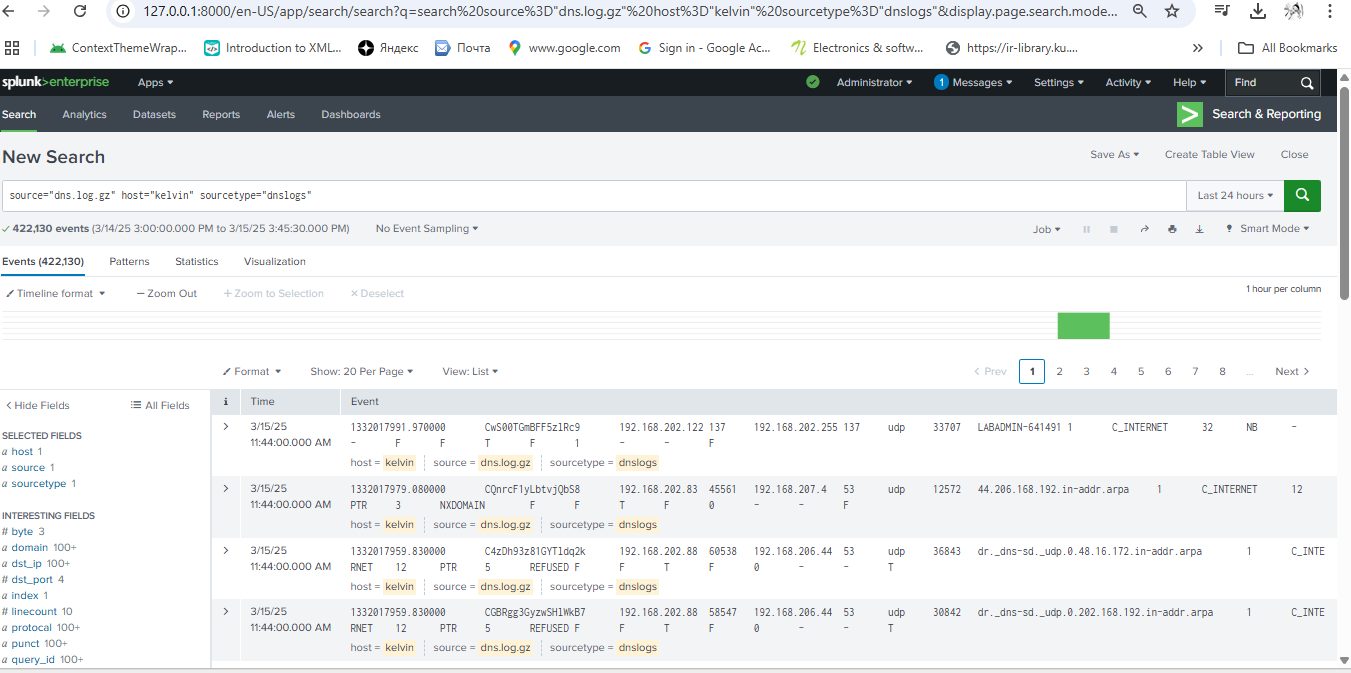Open the Settings dropdown
The height and width of the screenshot is (673, 1351).
click(1059, 82)
